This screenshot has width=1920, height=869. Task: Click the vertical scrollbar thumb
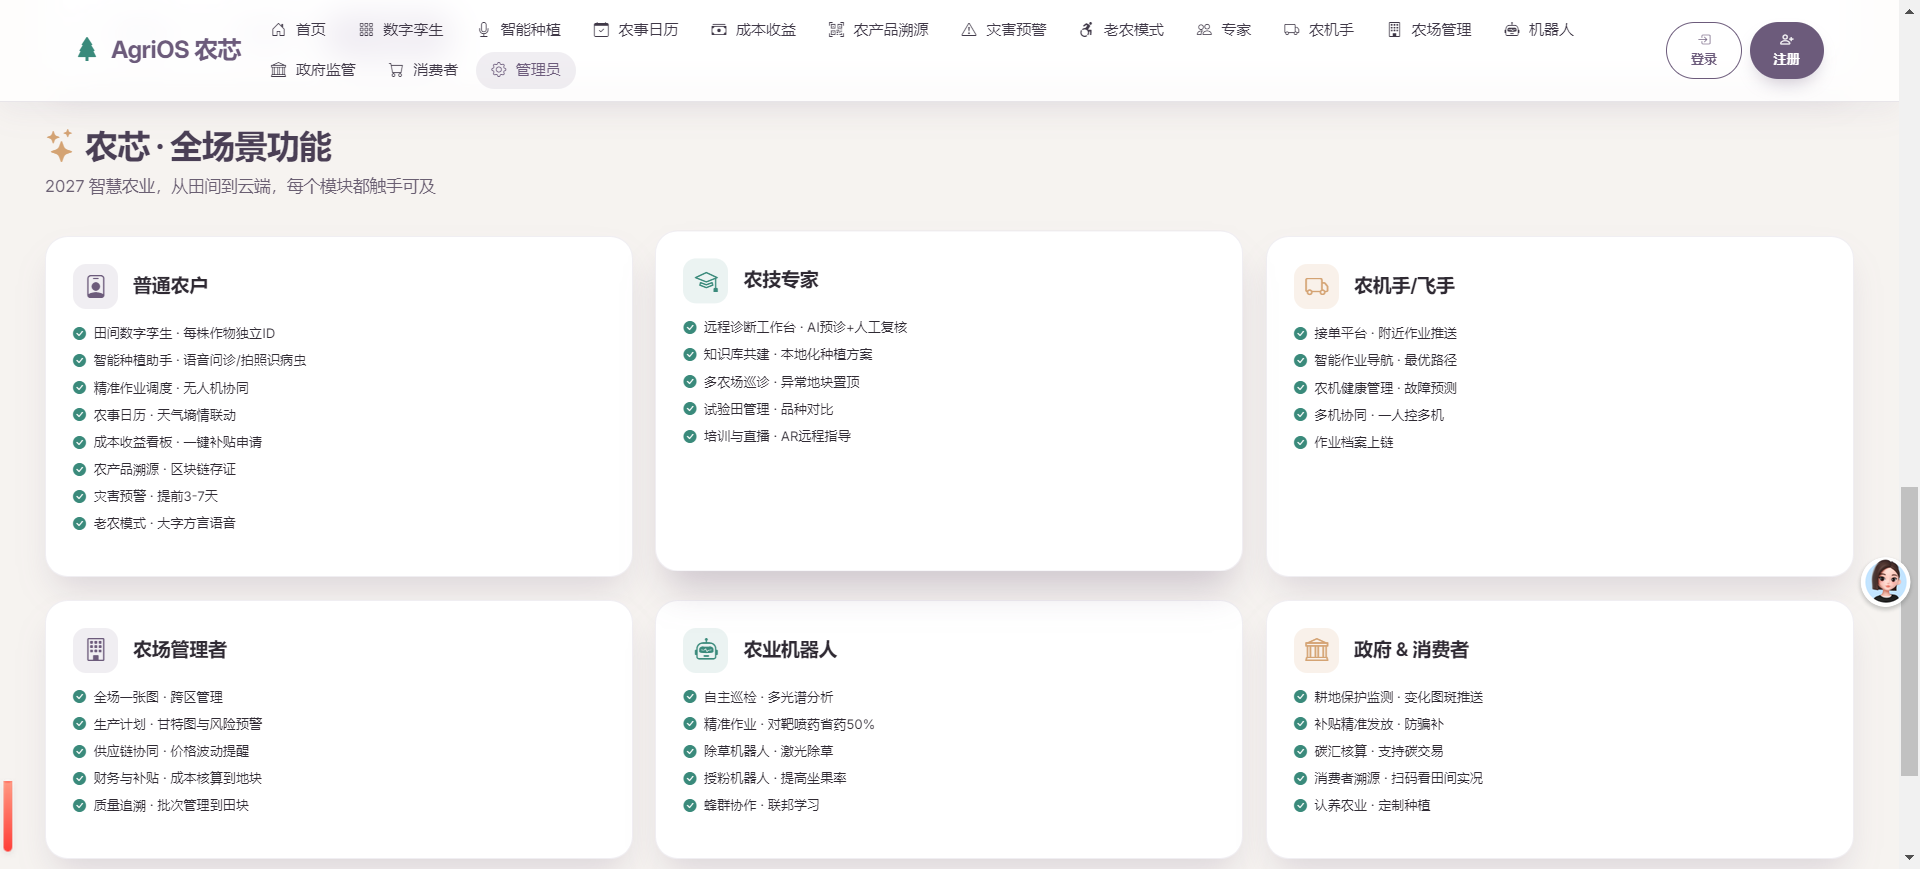tap(1909, 631)
